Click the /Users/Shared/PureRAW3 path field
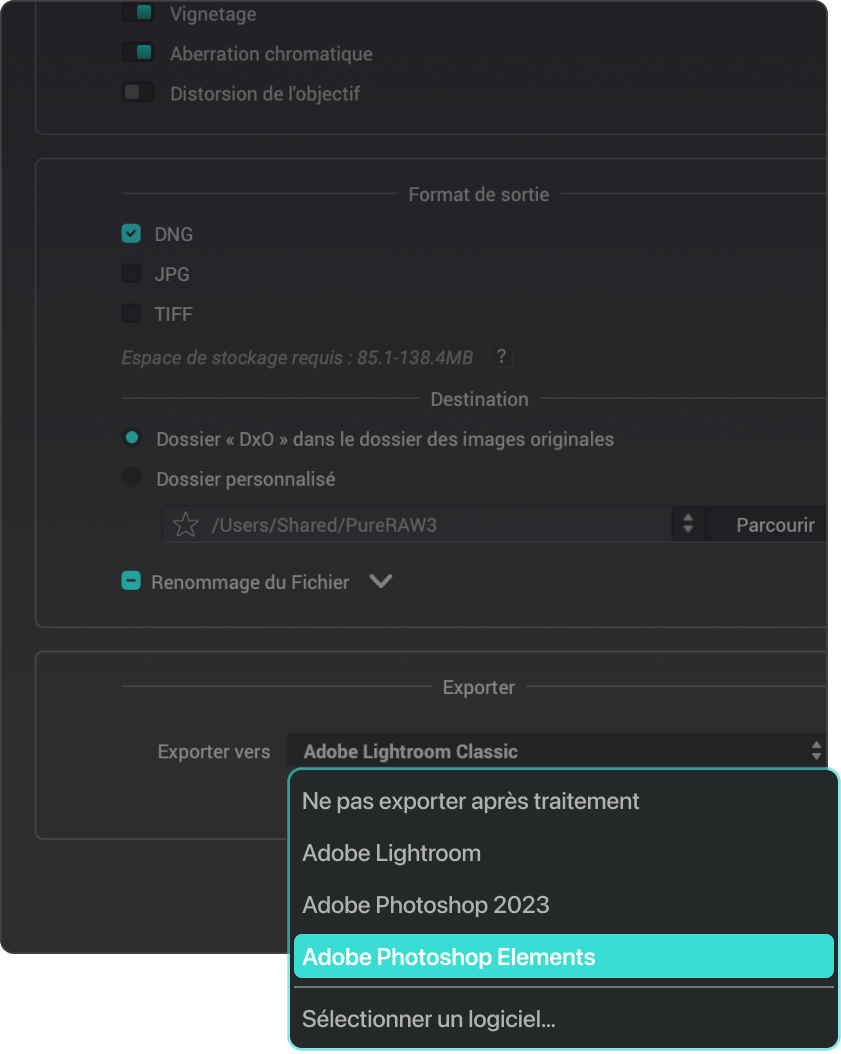841x1054 pixels. point(417,524)
